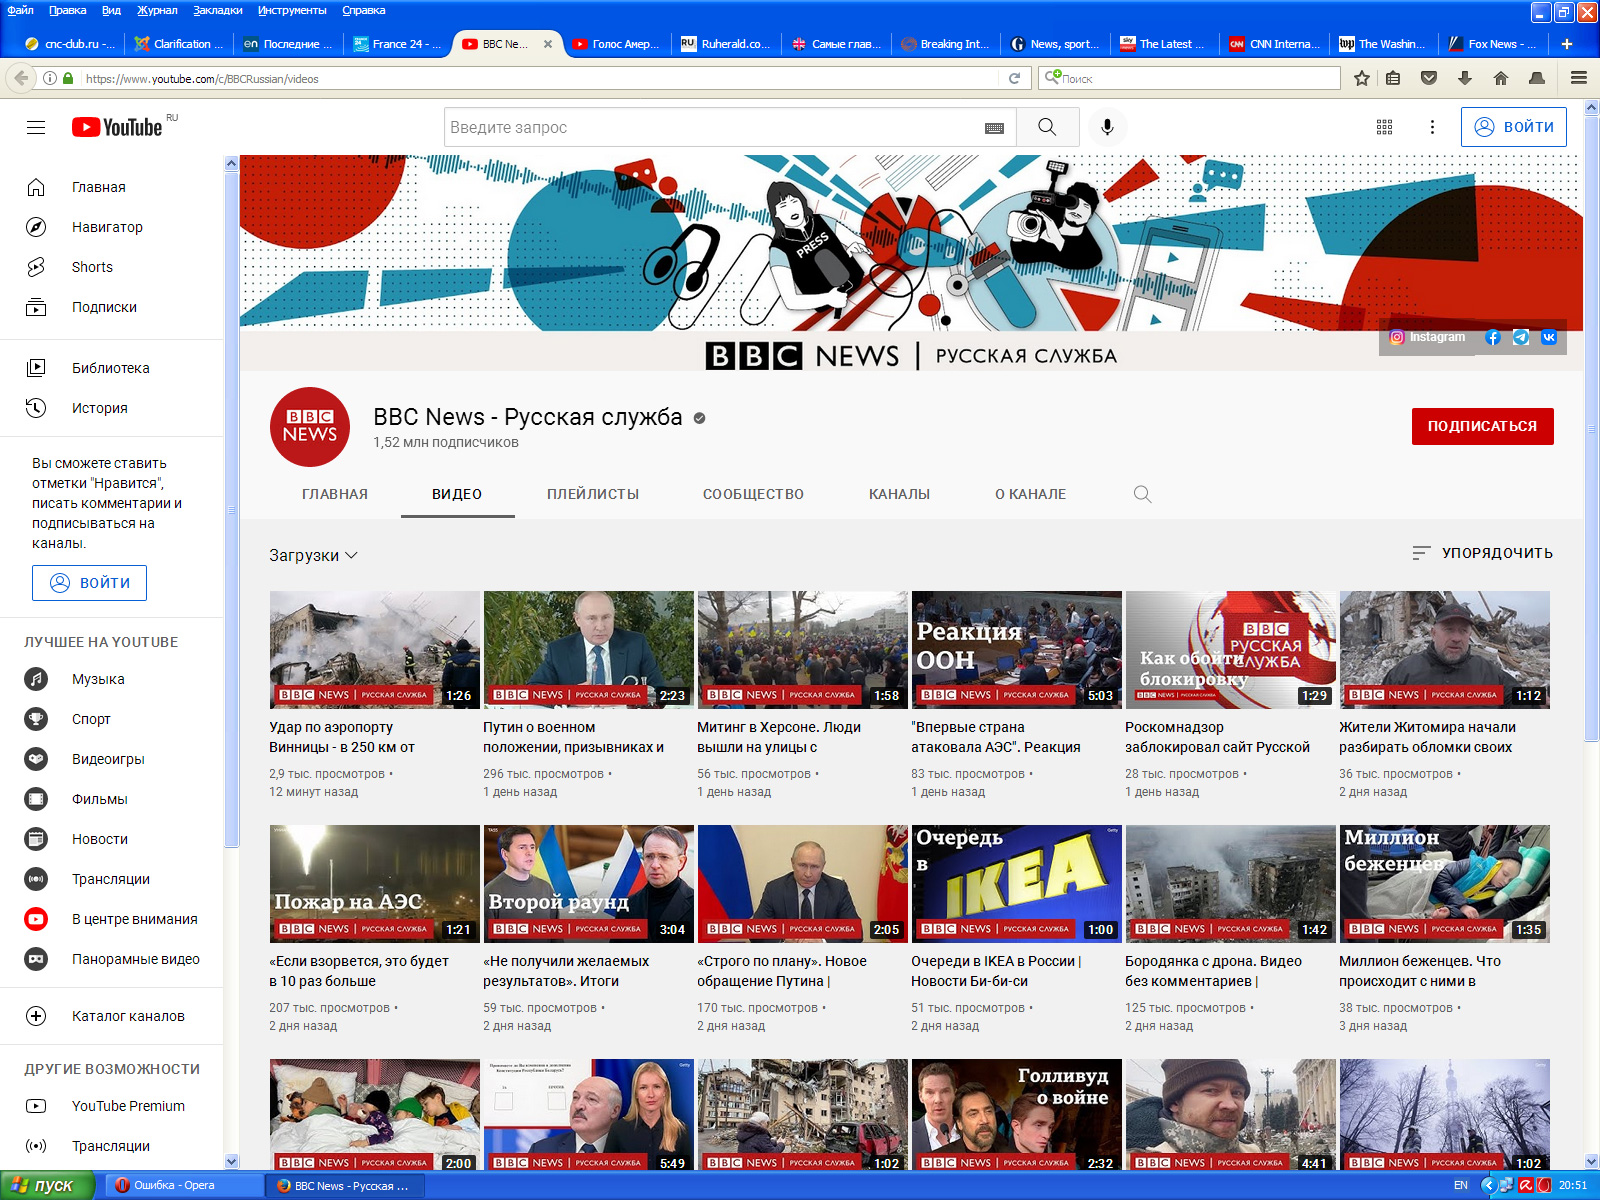Click the magnifier search button
Viewport: 1600px width, 1200px height.
click(x=1047, y=127)
